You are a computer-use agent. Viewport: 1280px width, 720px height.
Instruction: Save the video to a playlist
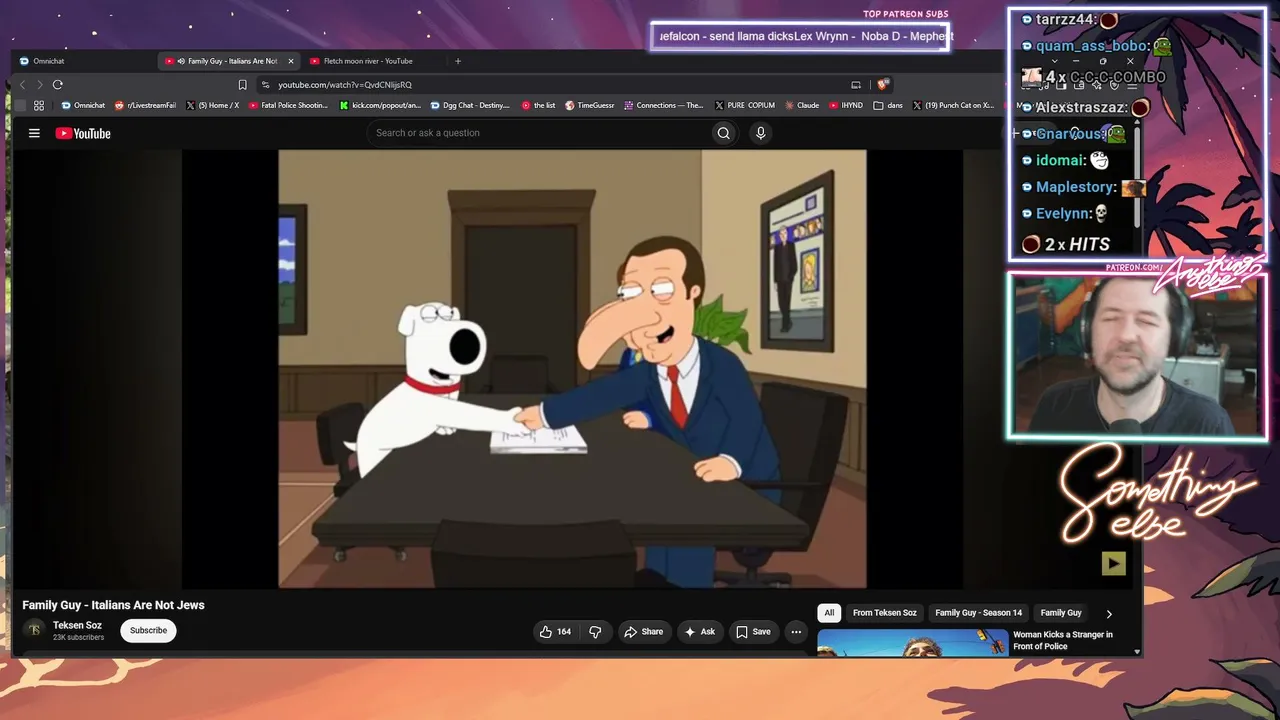coord(753,632)
